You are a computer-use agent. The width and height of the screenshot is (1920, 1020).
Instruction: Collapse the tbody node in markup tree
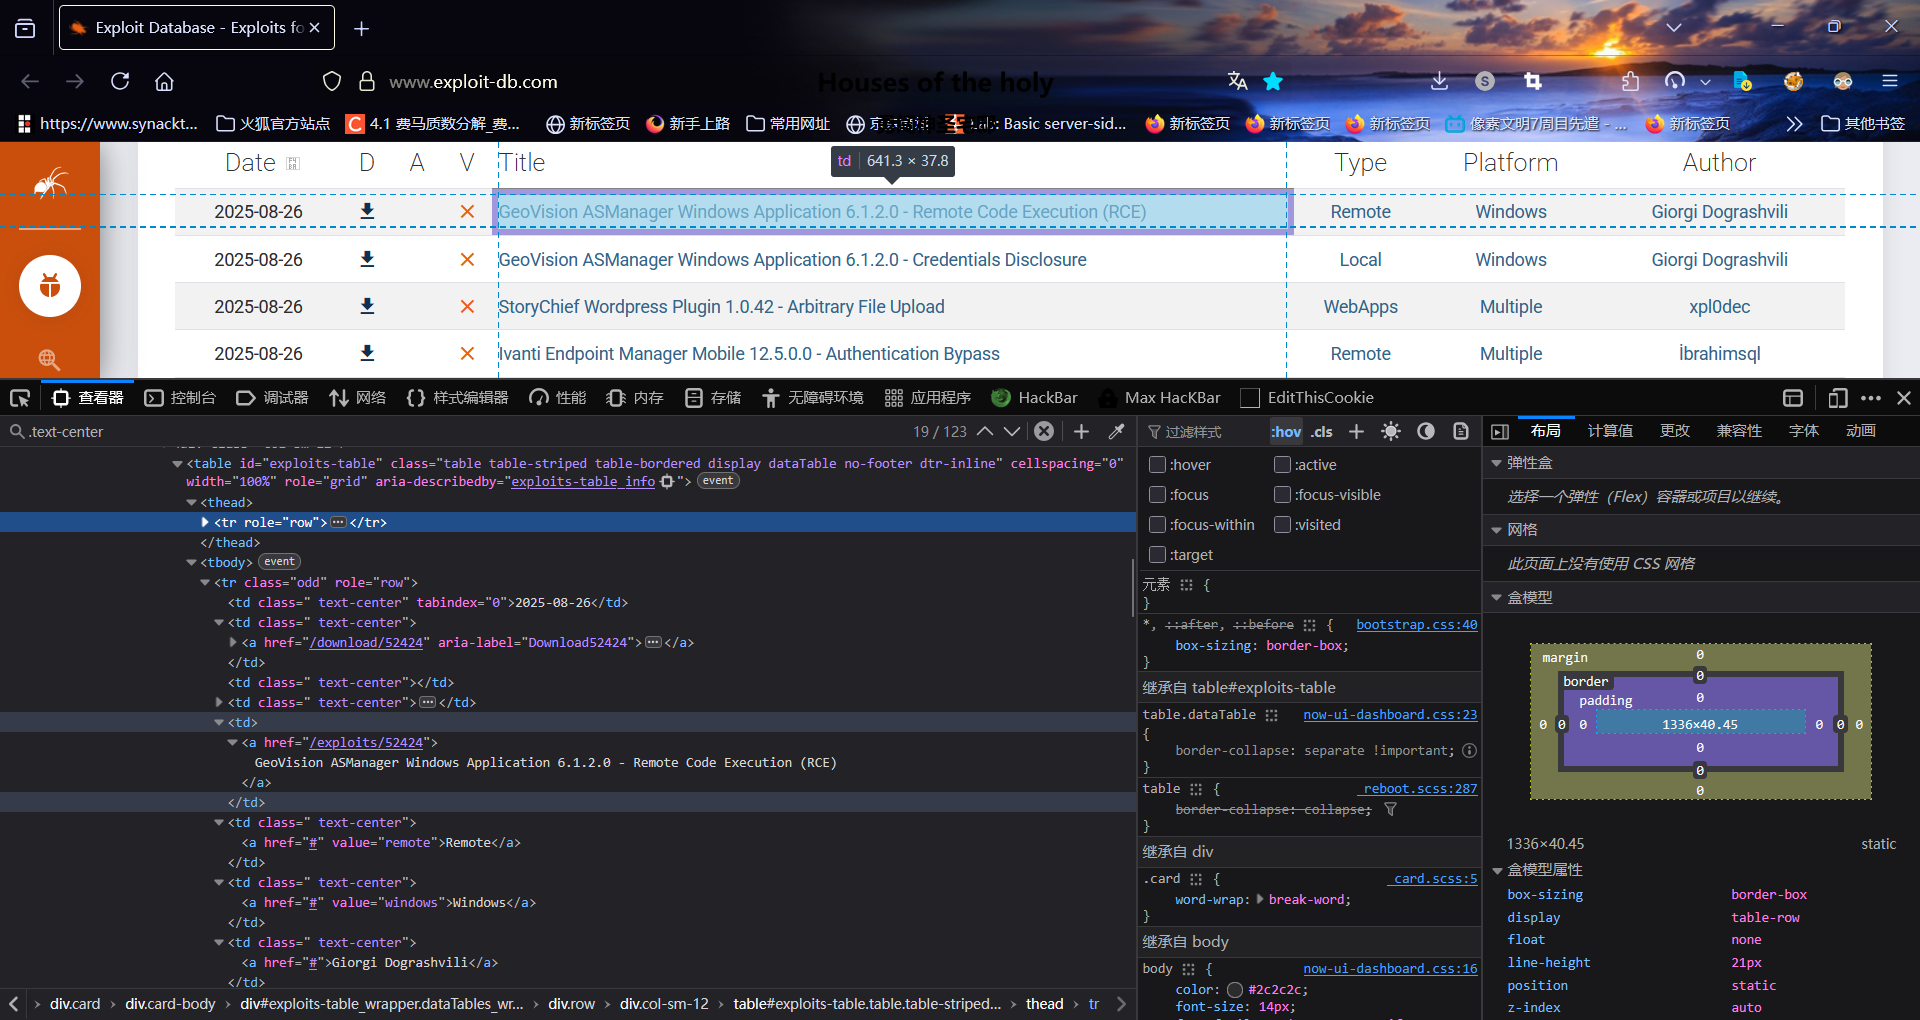191,562
